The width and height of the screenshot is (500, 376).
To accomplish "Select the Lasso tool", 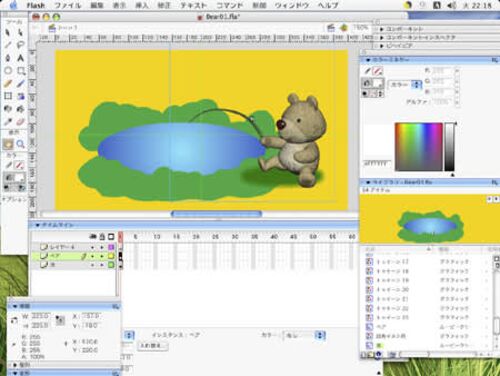I will (x=21, y=45).
